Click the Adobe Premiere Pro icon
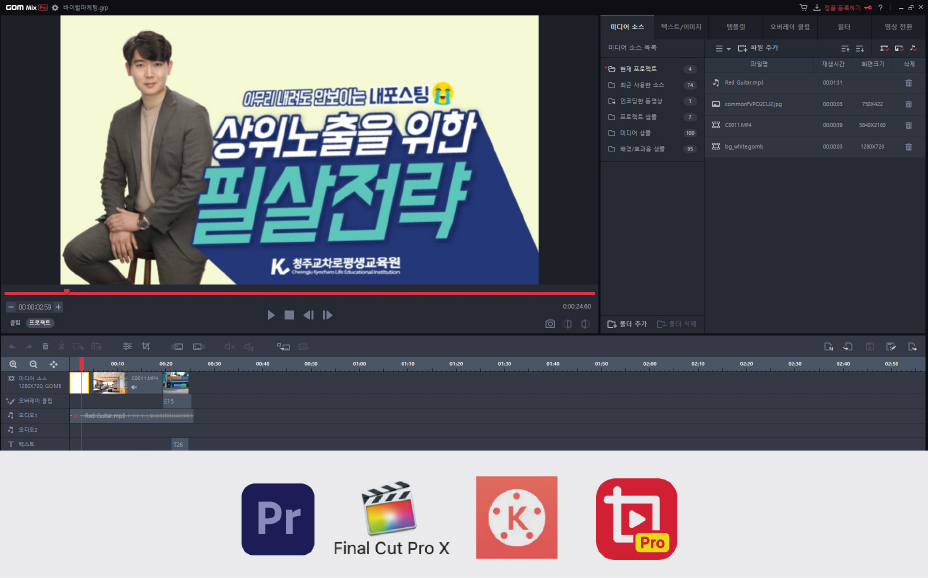Screen dimensions: 928x578 [278, 519]
